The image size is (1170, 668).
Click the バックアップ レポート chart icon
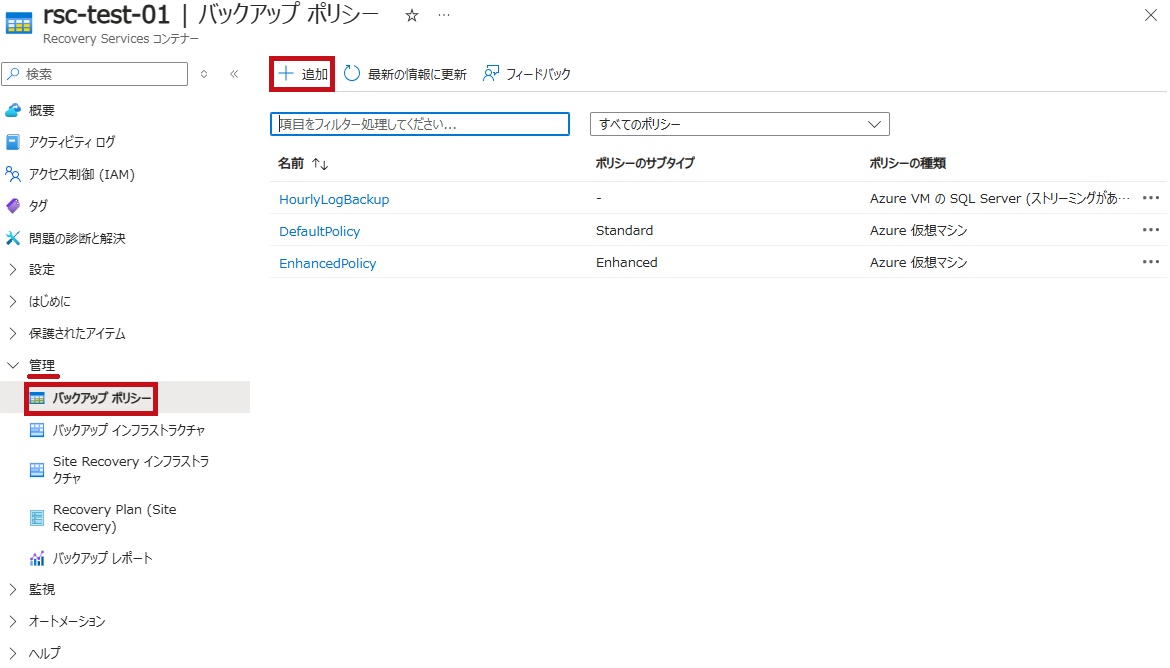37,558
